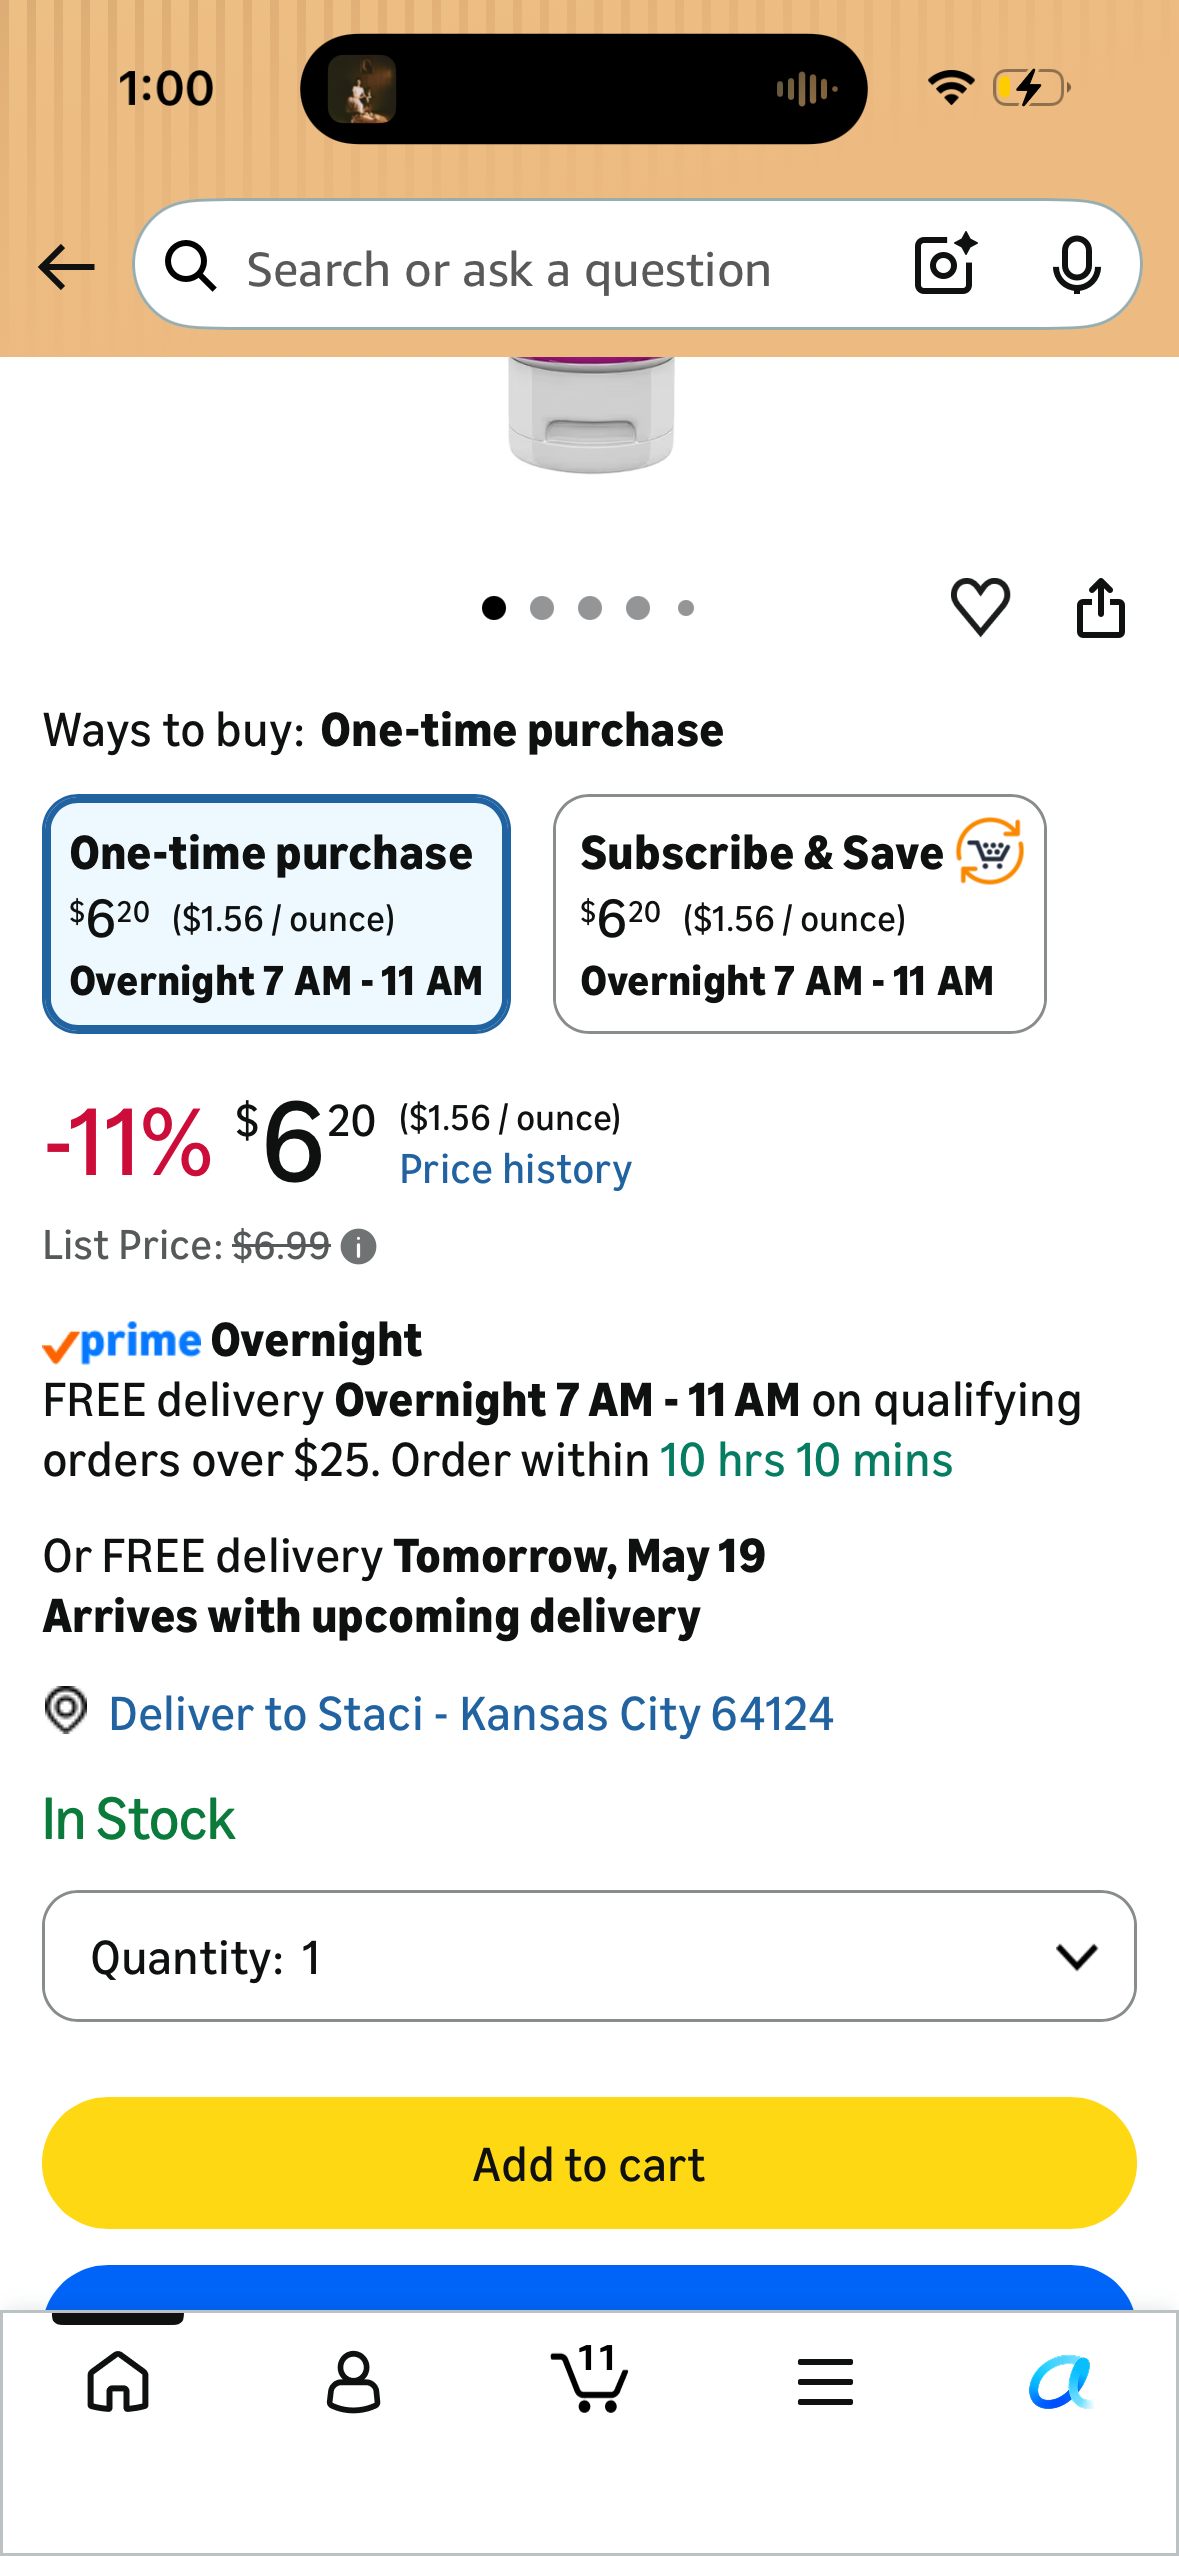Tap the microphone voice search icon
Image resolution: width=1179 pixels, height=2556 pixels.
1076,266
